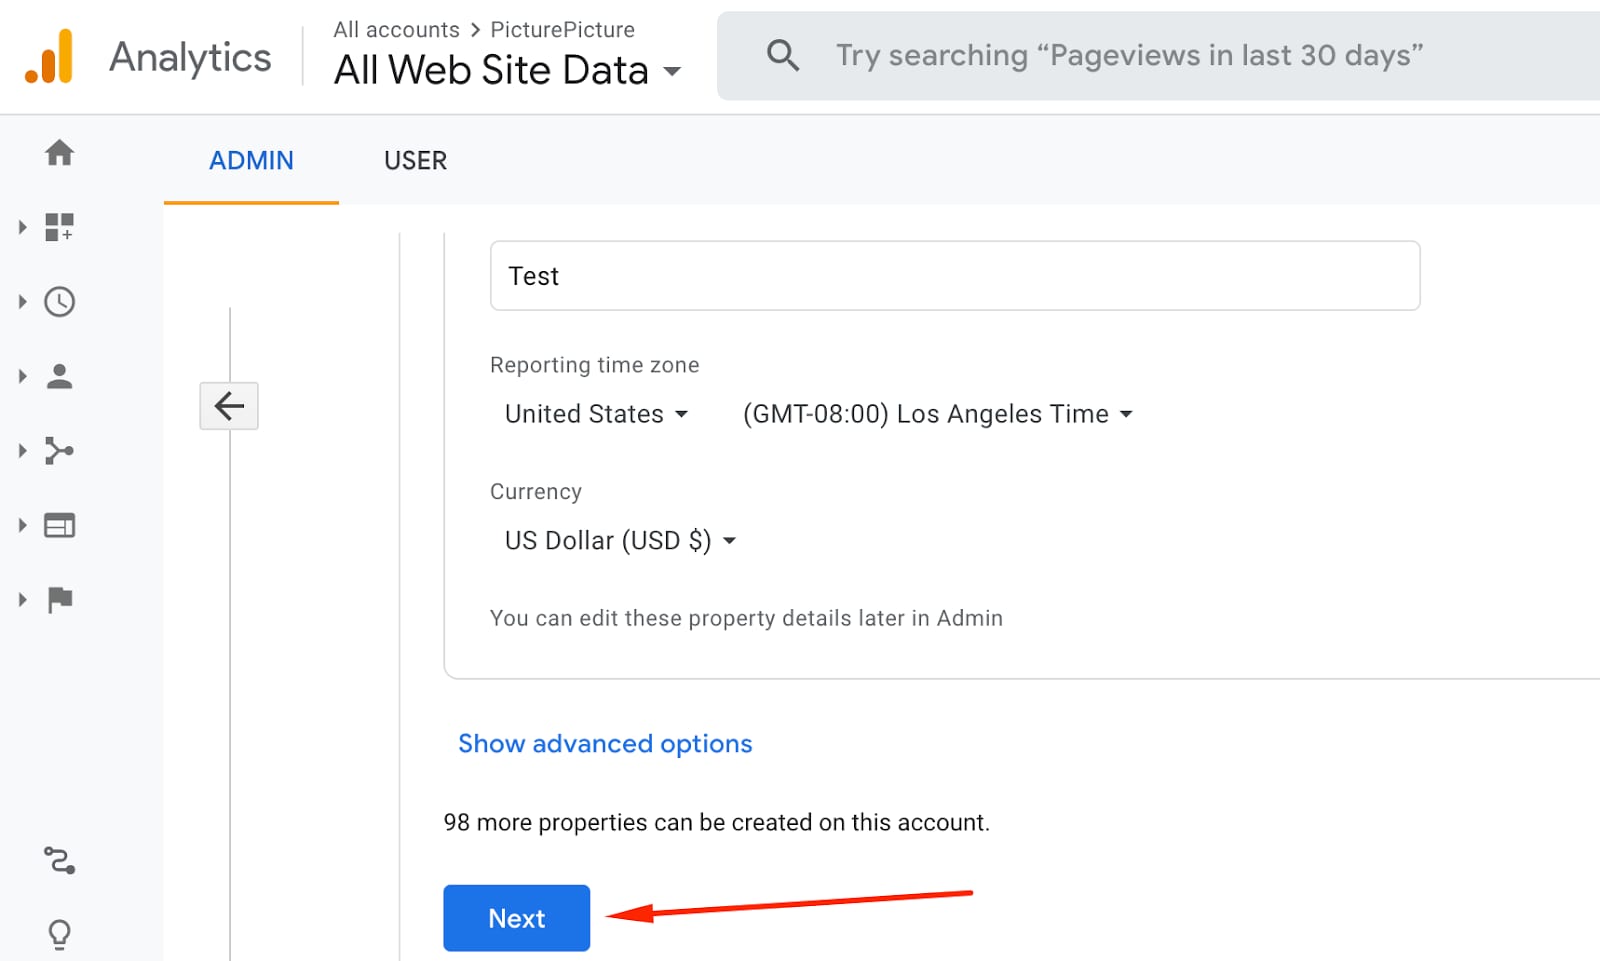Viewport: 1600px width, 961px height.
Task: Click the property name field containing Test
Action: pos(954,276)
